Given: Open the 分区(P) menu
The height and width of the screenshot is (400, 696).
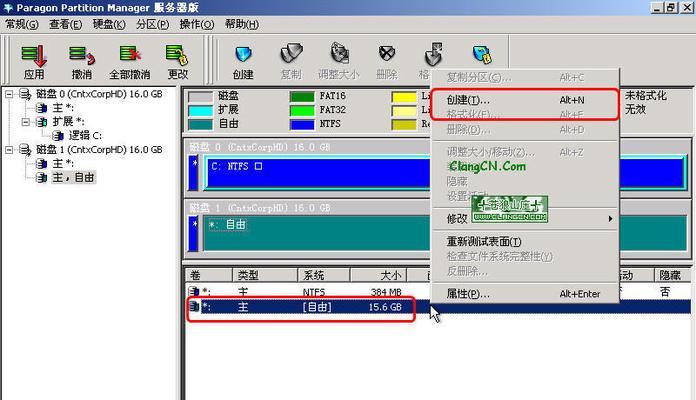Looking at the screenshot, I should [152, 24].
